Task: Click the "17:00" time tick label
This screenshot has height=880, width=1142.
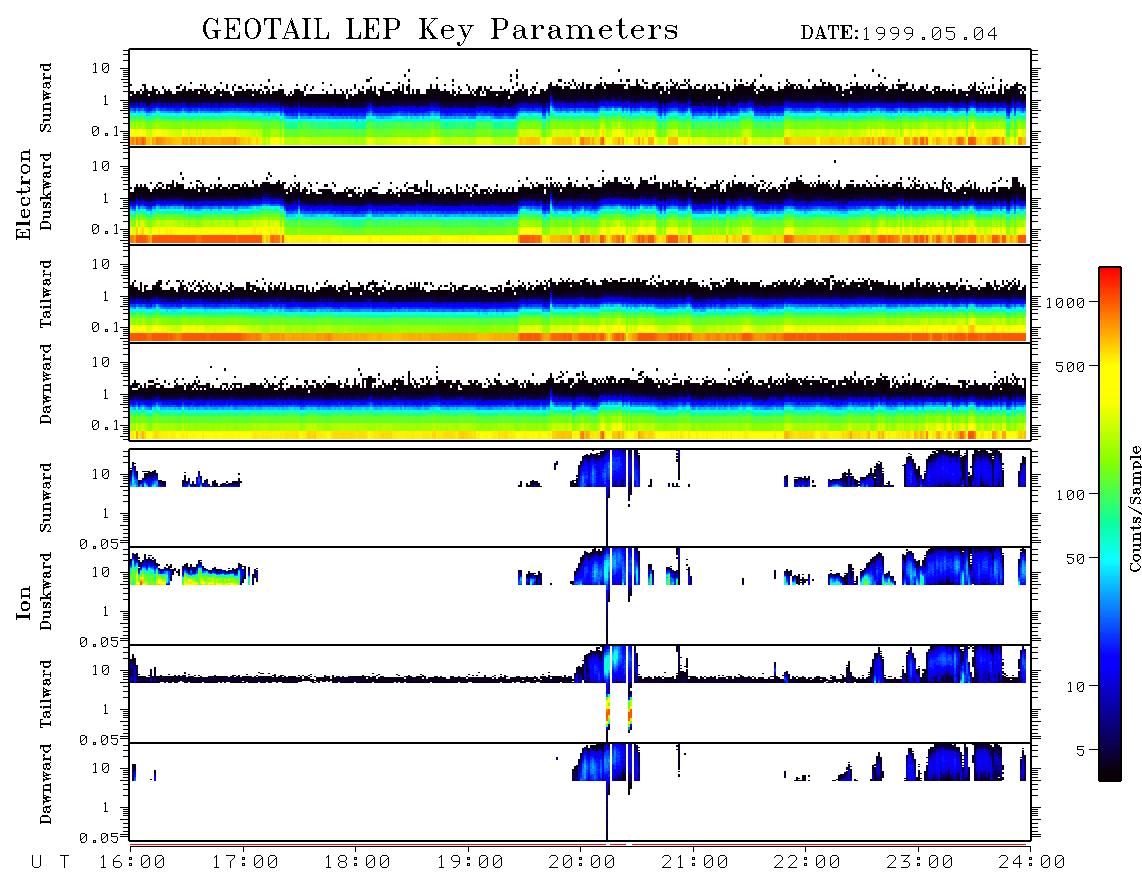Action: 245,863
